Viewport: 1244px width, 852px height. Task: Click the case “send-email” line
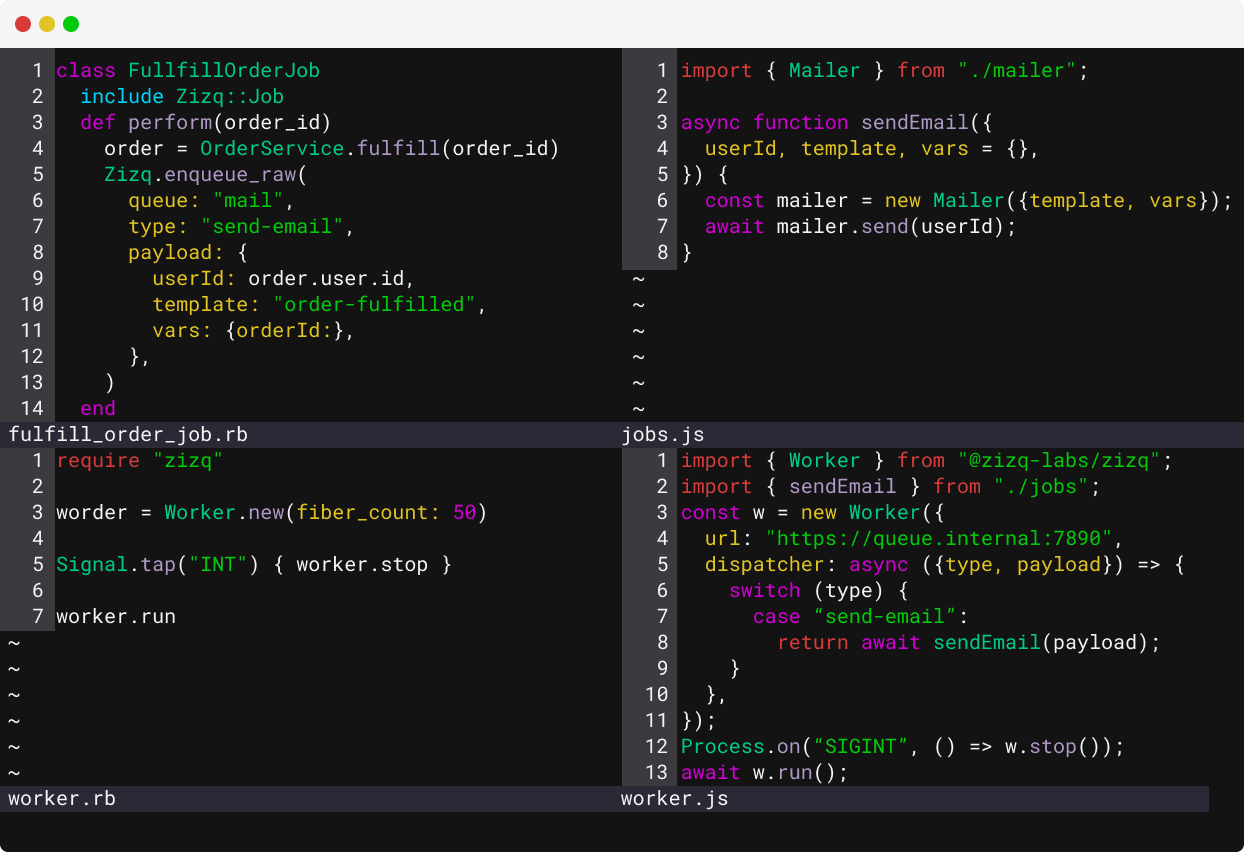coord(861,616)
